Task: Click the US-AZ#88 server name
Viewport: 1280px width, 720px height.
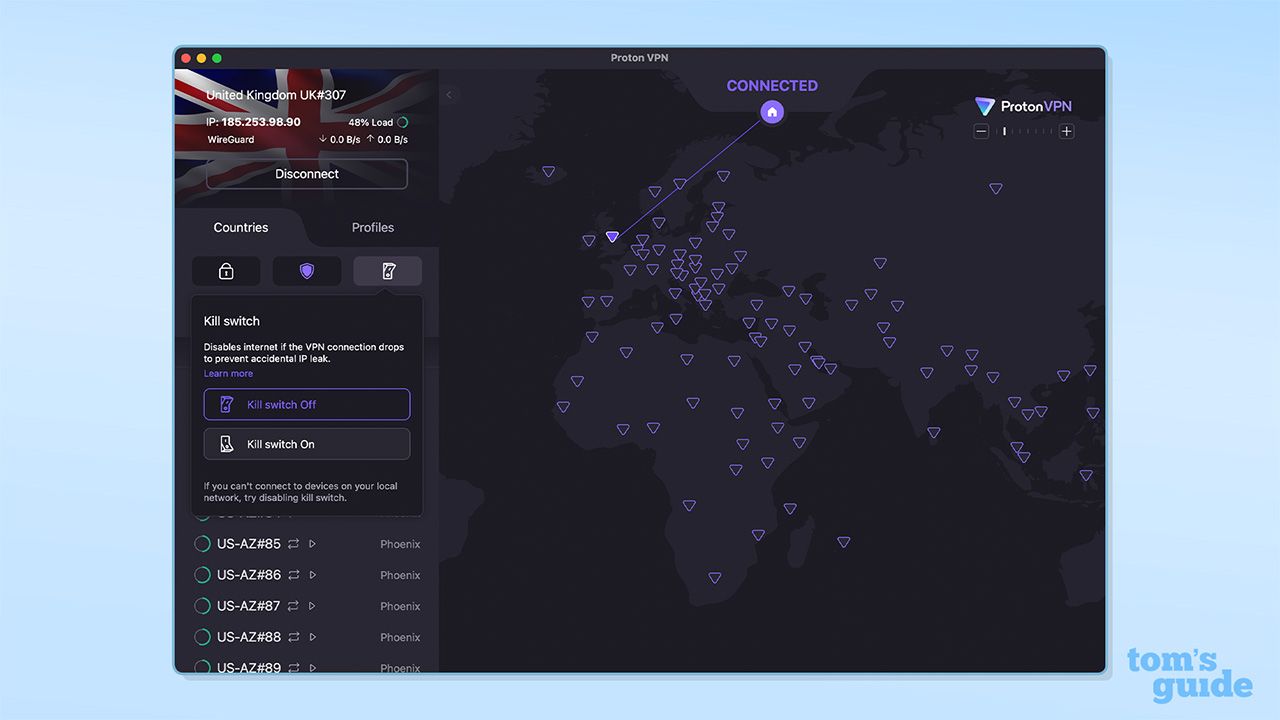Action: [249, 637]
